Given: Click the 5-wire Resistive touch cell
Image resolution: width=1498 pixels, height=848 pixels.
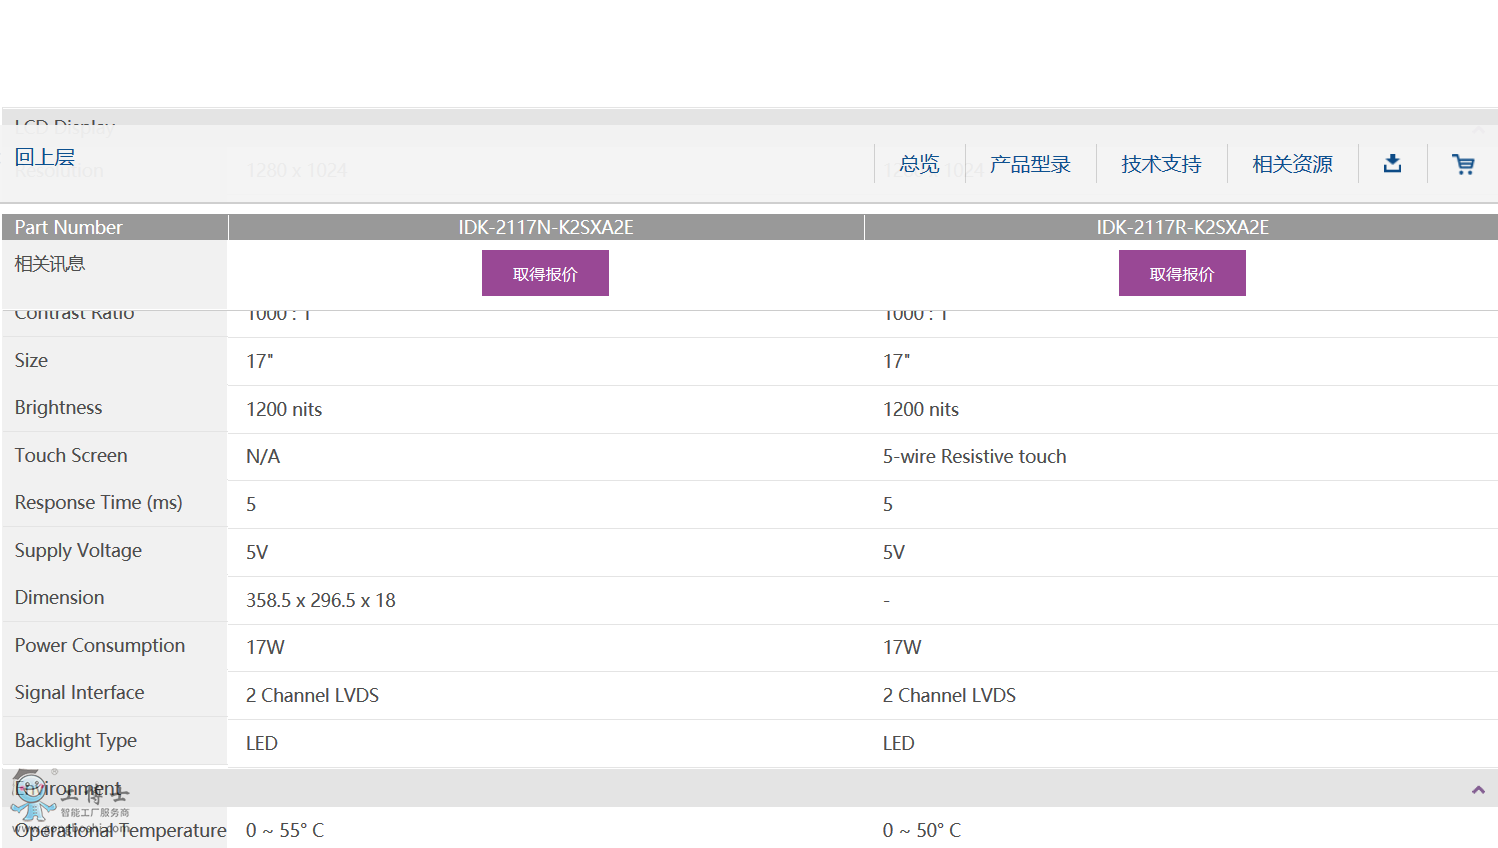Looking at the screenshot, I should pos(974,457).
